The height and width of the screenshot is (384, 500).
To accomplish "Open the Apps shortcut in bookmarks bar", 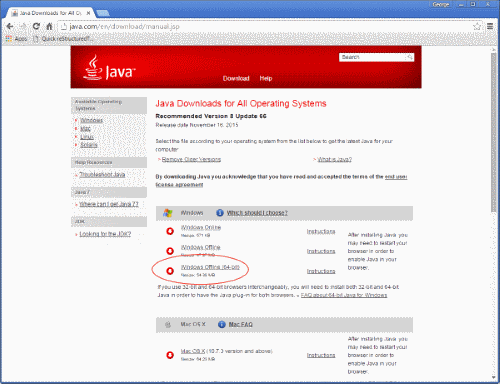I will (x=16, y=39).
